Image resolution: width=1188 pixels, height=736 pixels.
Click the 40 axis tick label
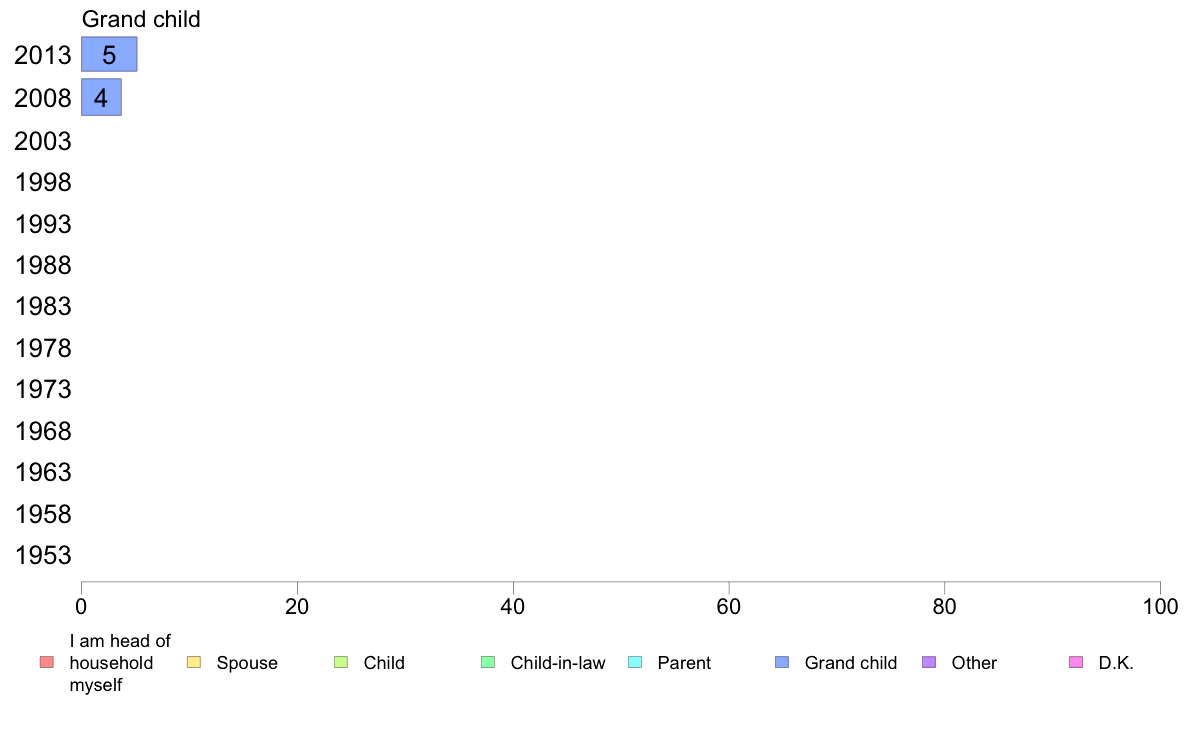[x=513, y=607]
